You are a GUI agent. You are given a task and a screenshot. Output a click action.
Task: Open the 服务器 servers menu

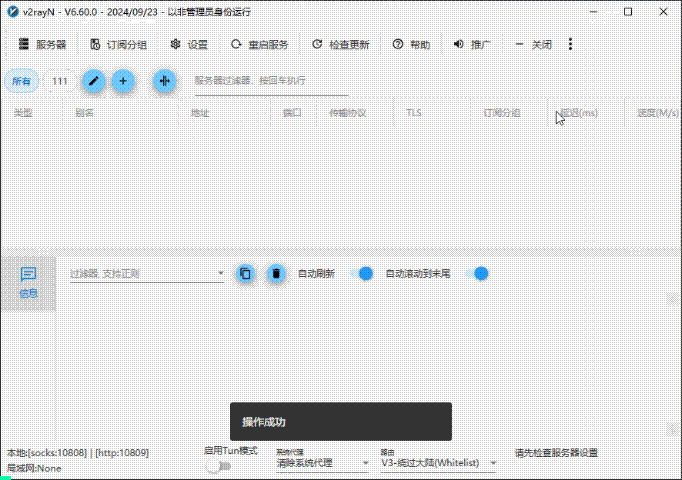click(x=42, y=44)
